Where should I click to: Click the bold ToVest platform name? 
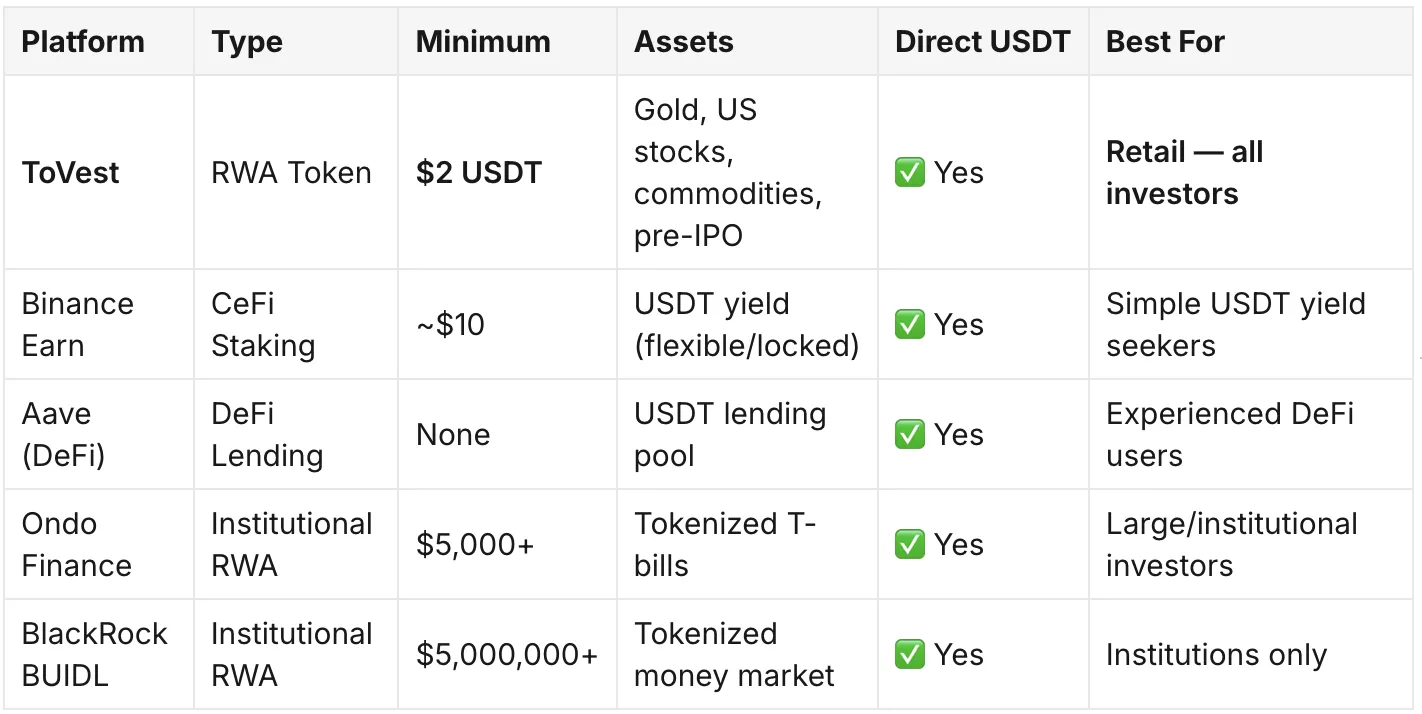click(x=71, y=173)
